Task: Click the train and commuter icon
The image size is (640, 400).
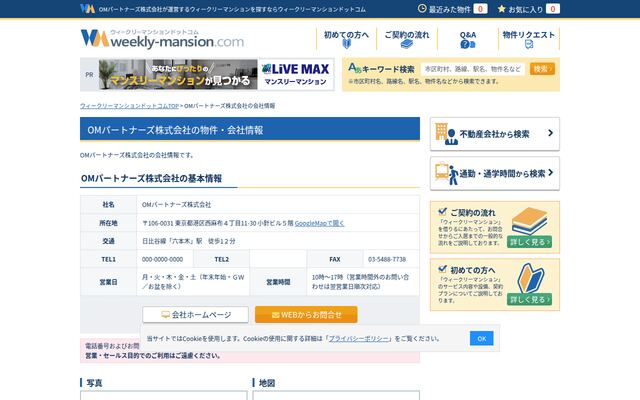Action: [x=446, y=174]
